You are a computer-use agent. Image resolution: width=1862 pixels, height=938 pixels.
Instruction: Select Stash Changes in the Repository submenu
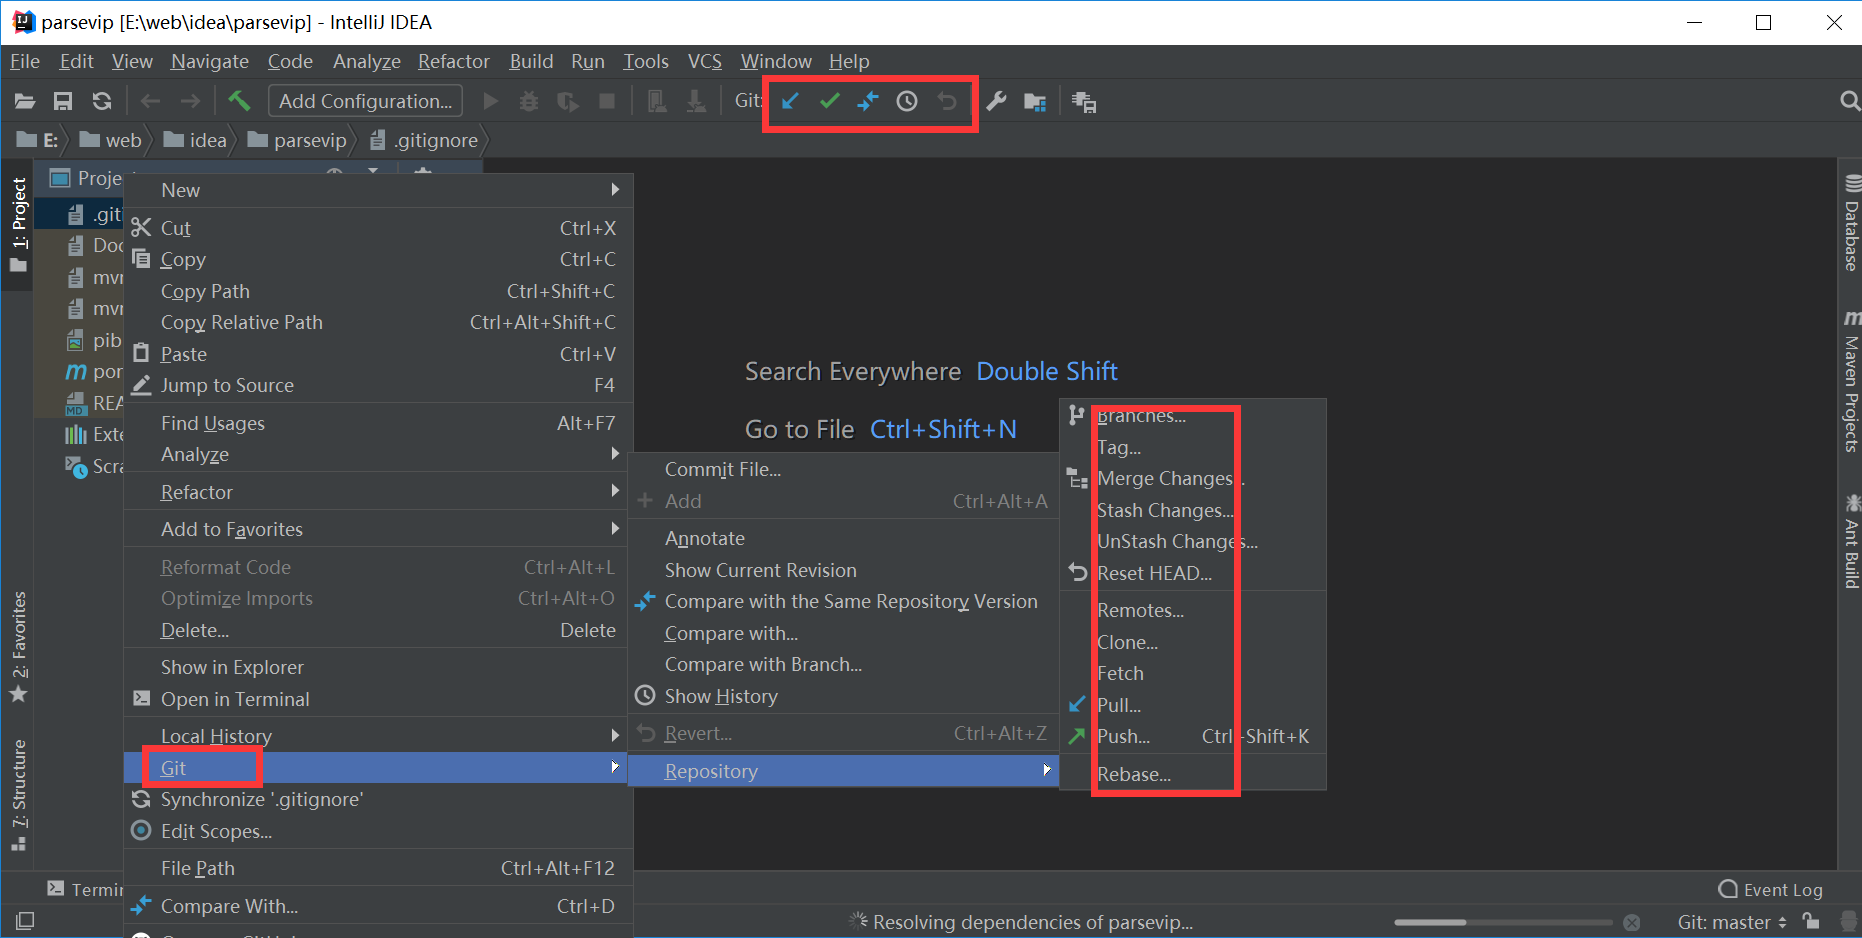tap(1193, 510)
